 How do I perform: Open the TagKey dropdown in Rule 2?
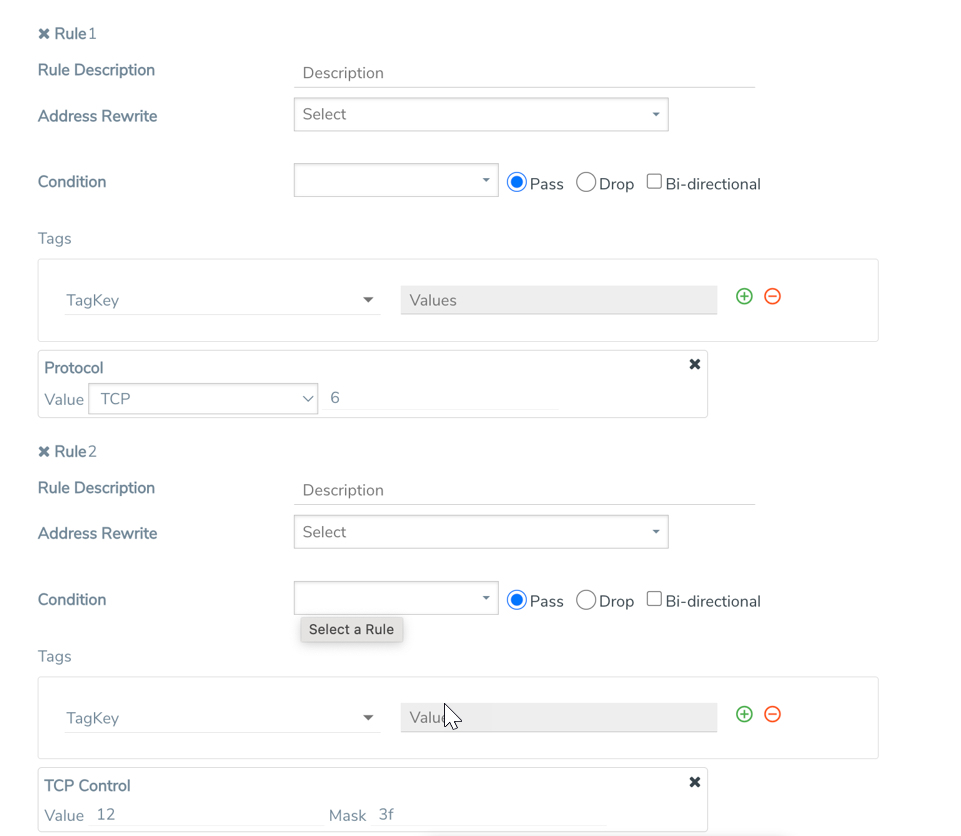coord(220,718)
